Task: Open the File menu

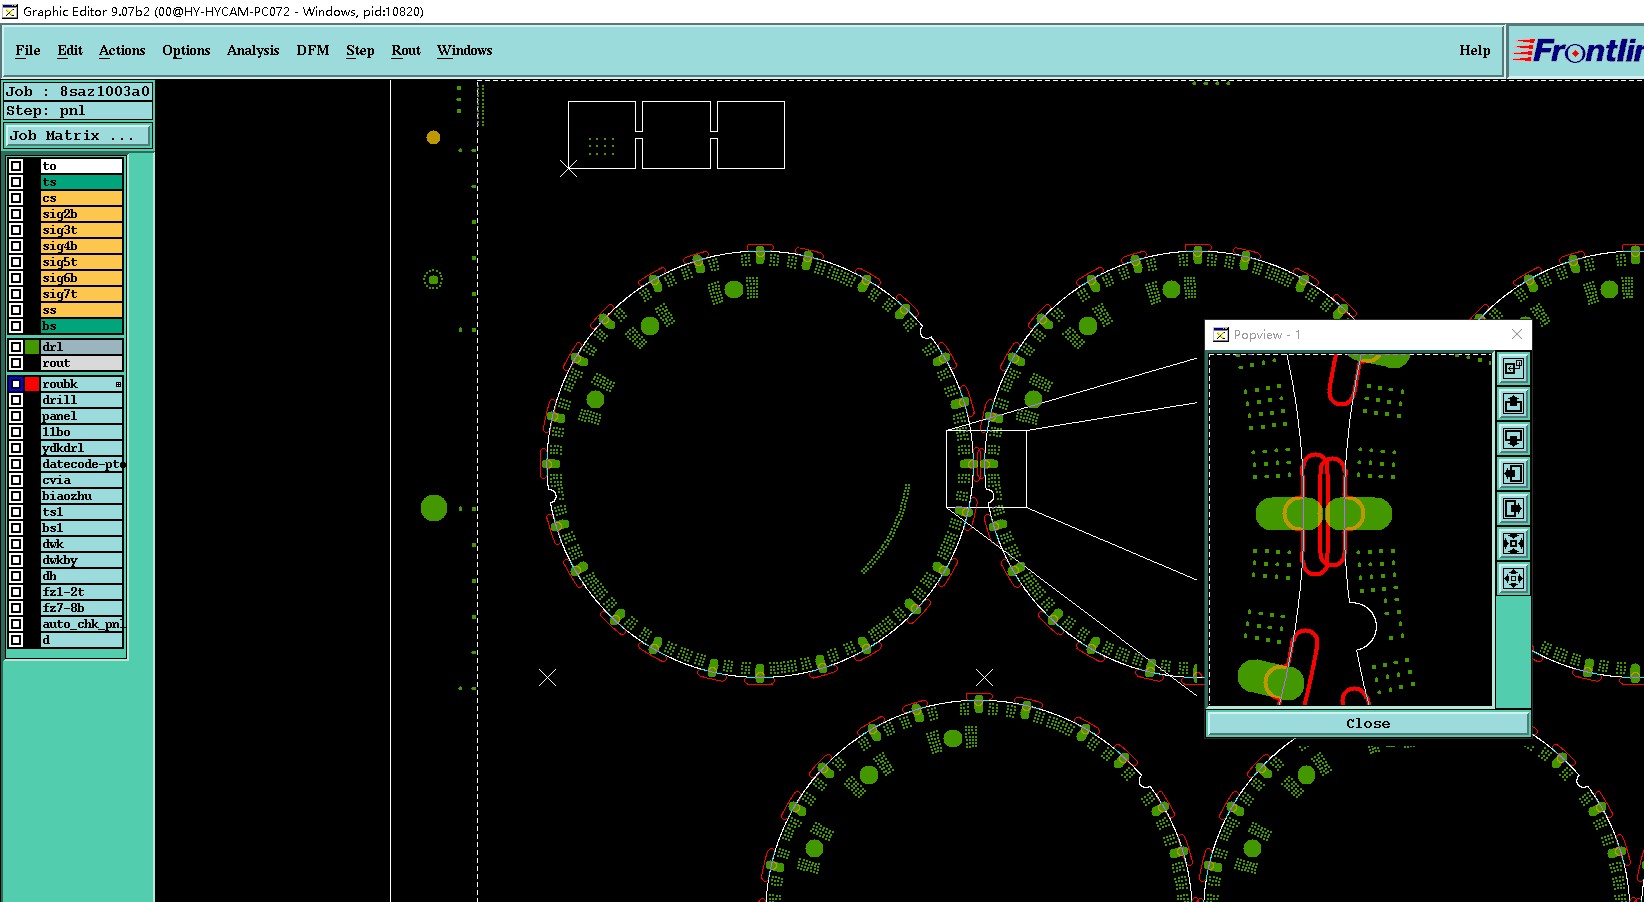Action: [x=28, y=50]
